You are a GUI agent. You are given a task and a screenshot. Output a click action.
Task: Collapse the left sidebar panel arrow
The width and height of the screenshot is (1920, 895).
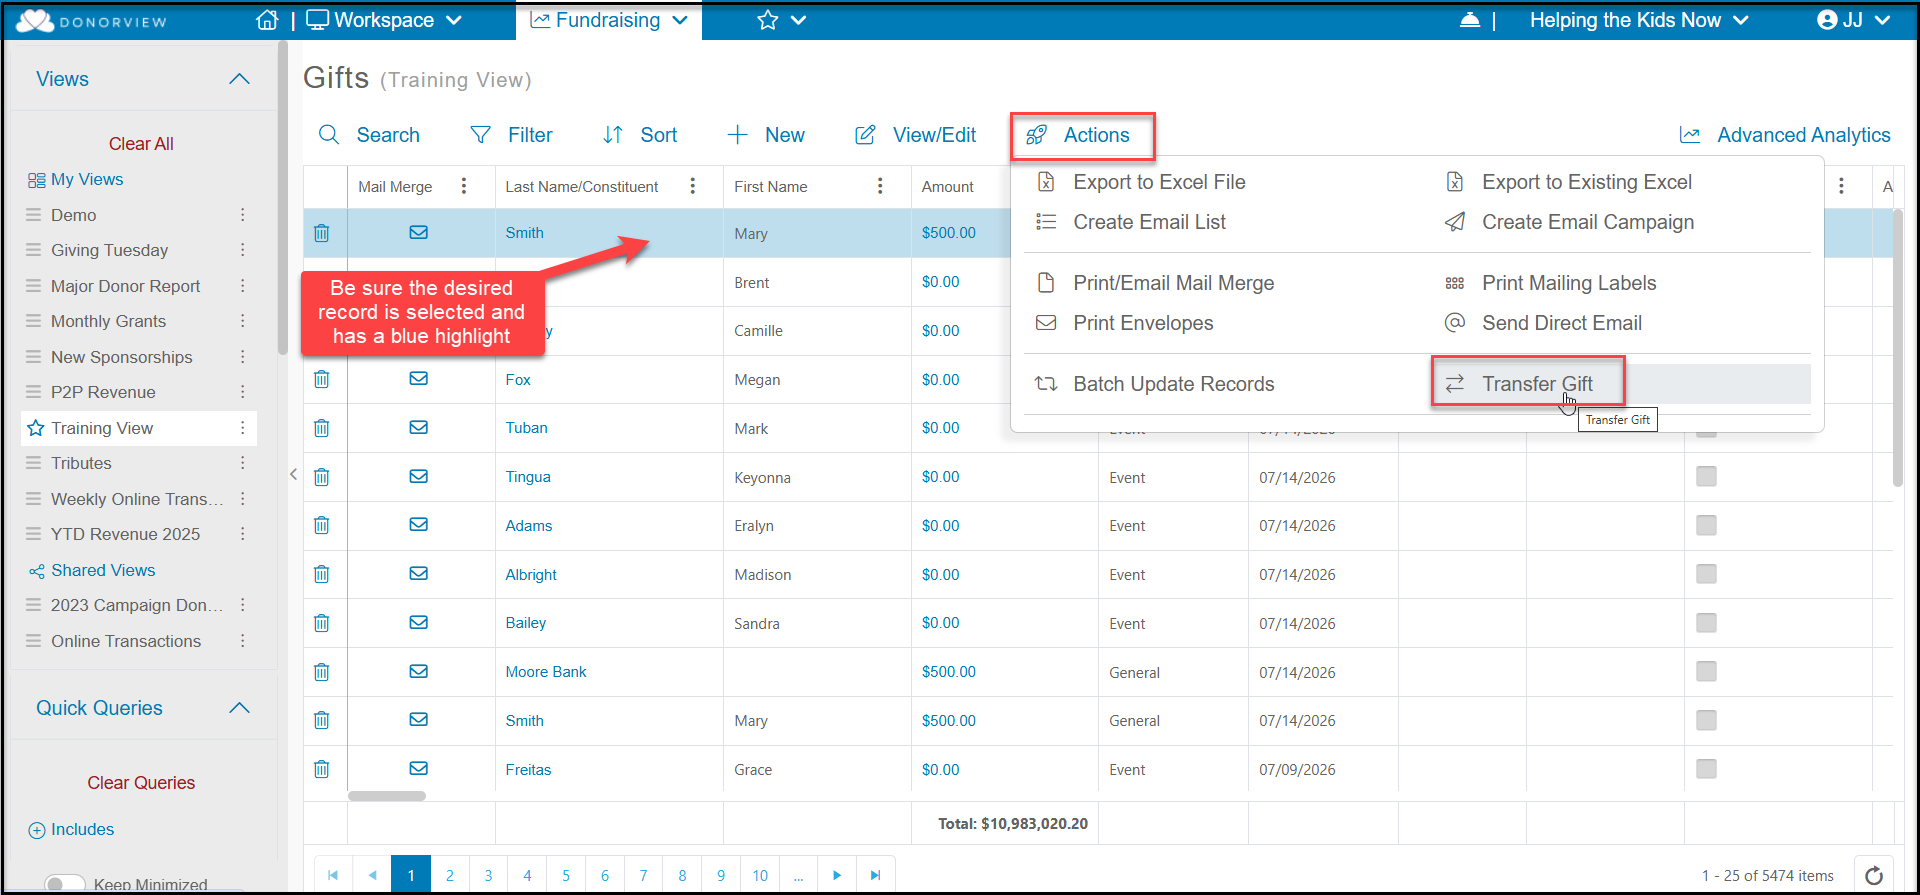(293, 474)
